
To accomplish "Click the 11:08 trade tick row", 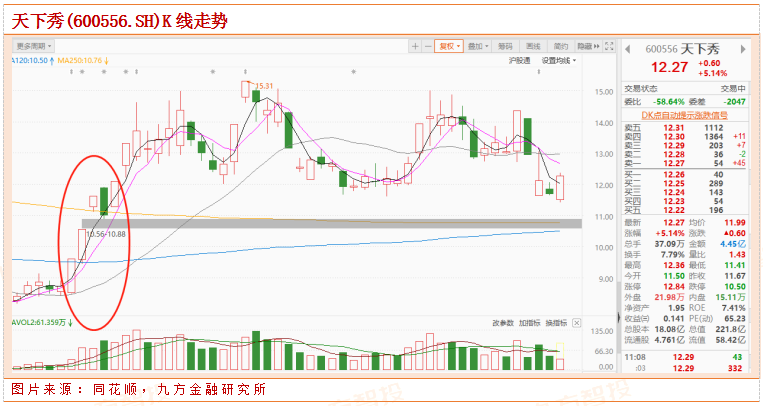I will tap(685, 357).
